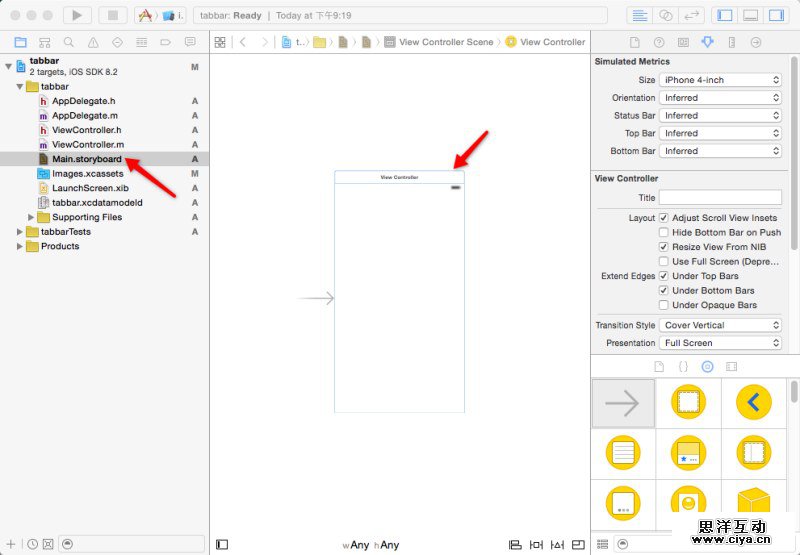This screenshot has width=800, height=555.
Task: Show the Attributes inspector
Action: (x=707, y=42)
